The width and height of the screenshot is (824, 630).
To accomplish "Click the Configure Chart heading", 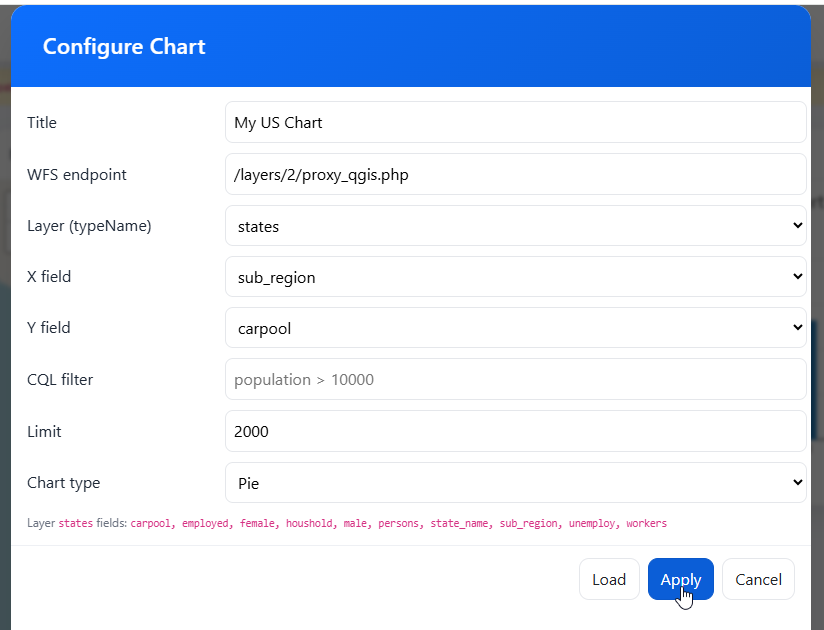I will coord(124,46).
